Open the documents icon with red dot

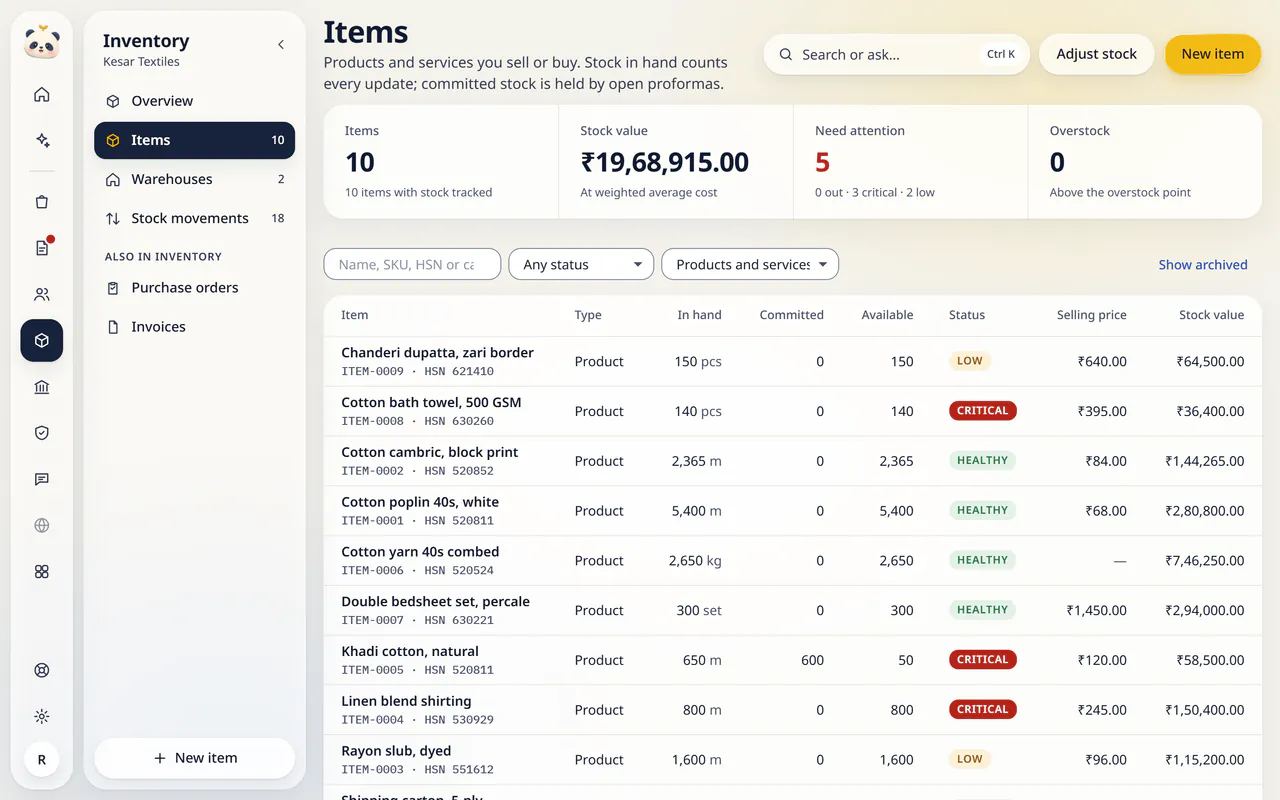42,248
